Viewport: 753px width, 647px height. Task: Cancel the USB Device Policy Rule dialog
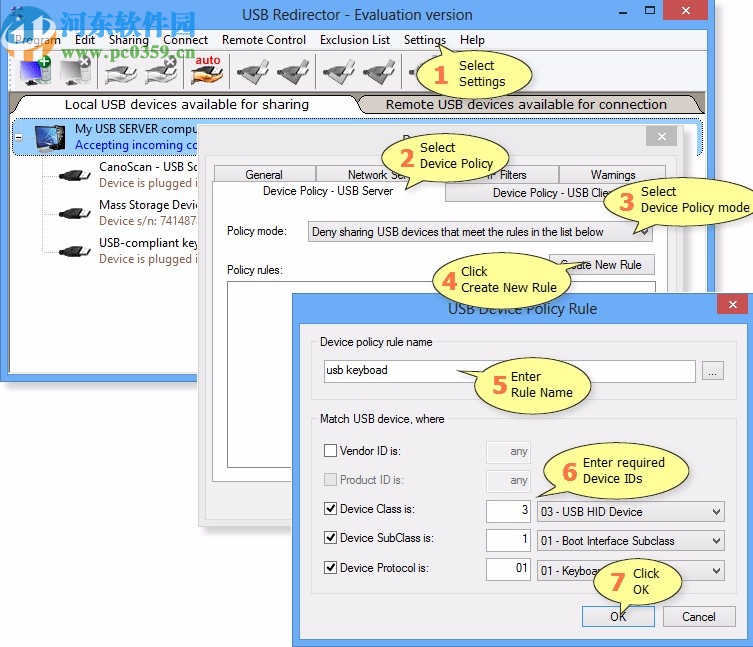699,616
